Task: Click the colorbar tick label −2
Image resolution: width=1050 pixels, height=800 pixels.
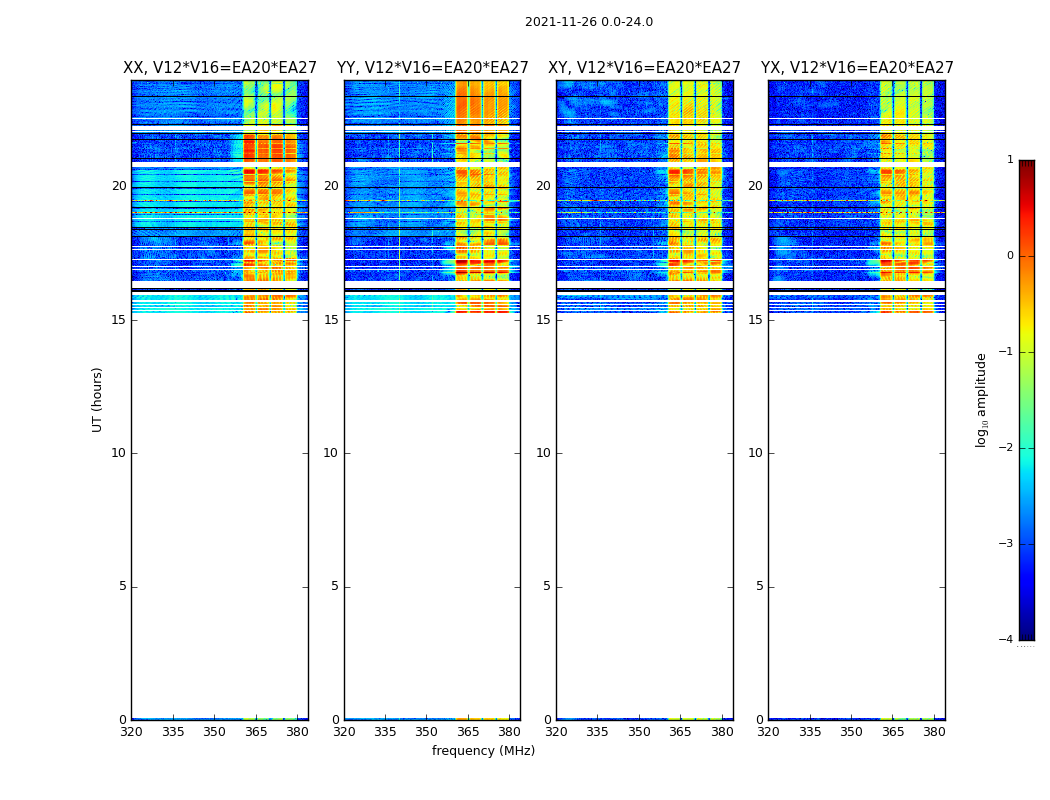Action: point(1009,448)
